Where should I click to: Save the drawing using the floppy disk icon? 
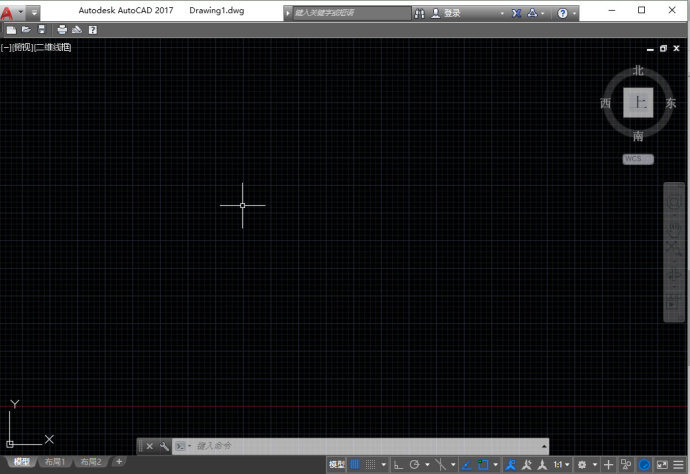coord(41,30)
